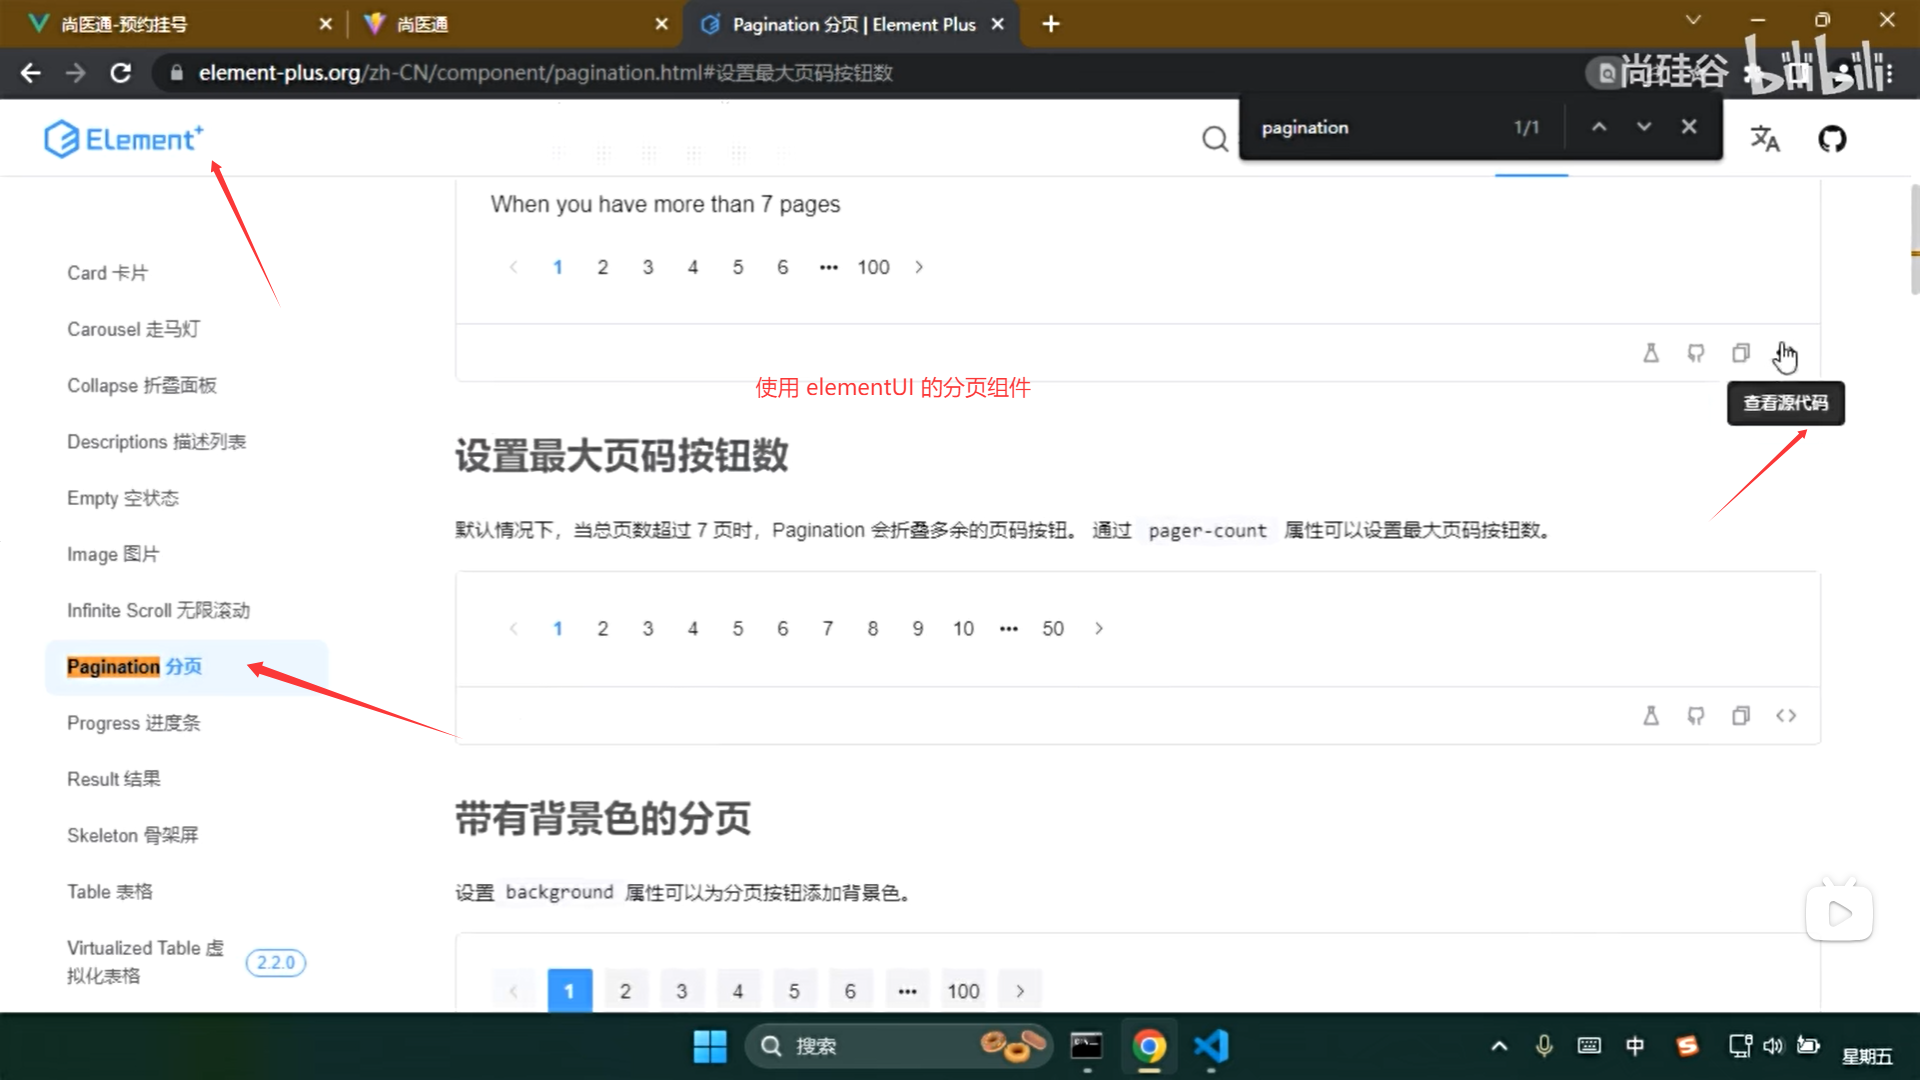
Task: Jump to previous 'pagination' search match
Action: [1599, 127]
